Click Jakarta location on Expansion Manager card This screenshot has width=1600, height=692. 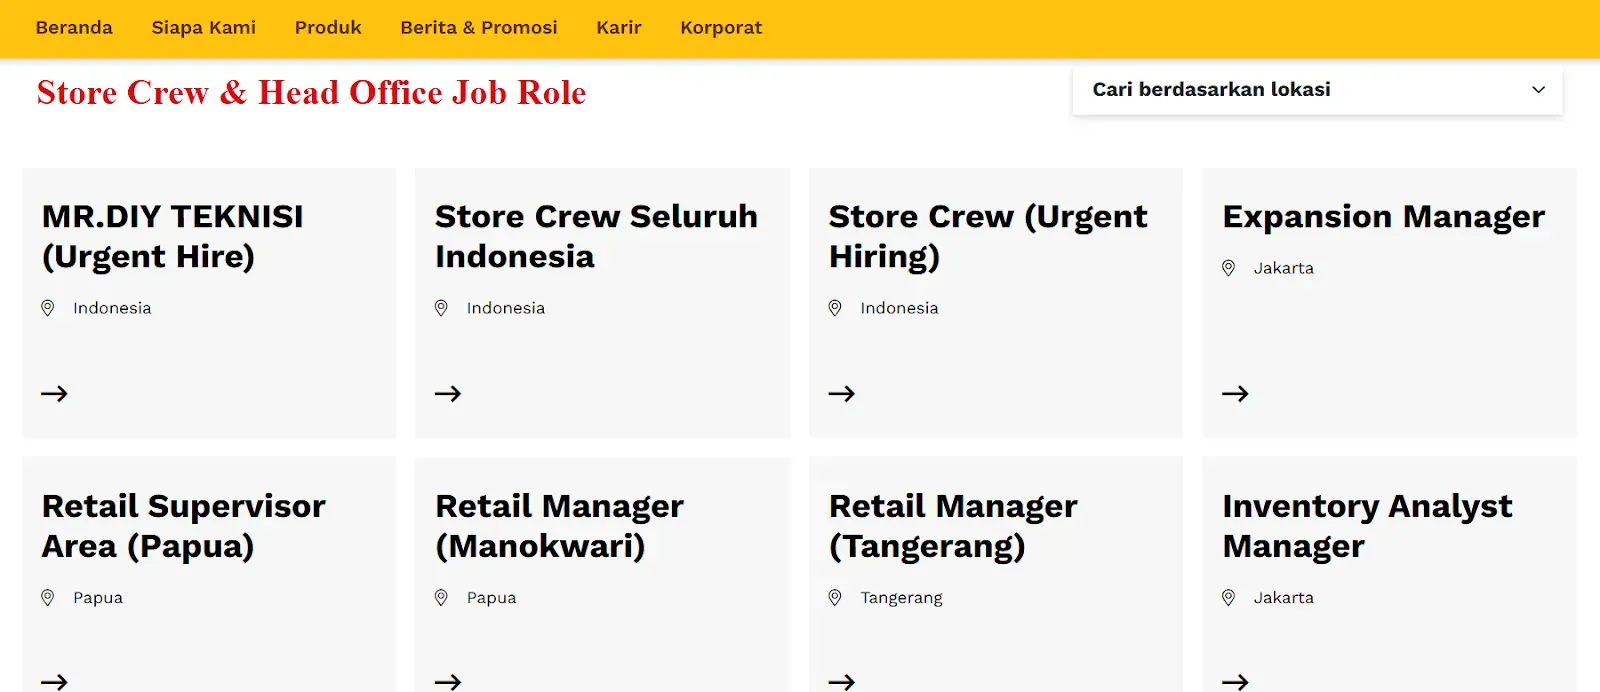click(1284, 268)
